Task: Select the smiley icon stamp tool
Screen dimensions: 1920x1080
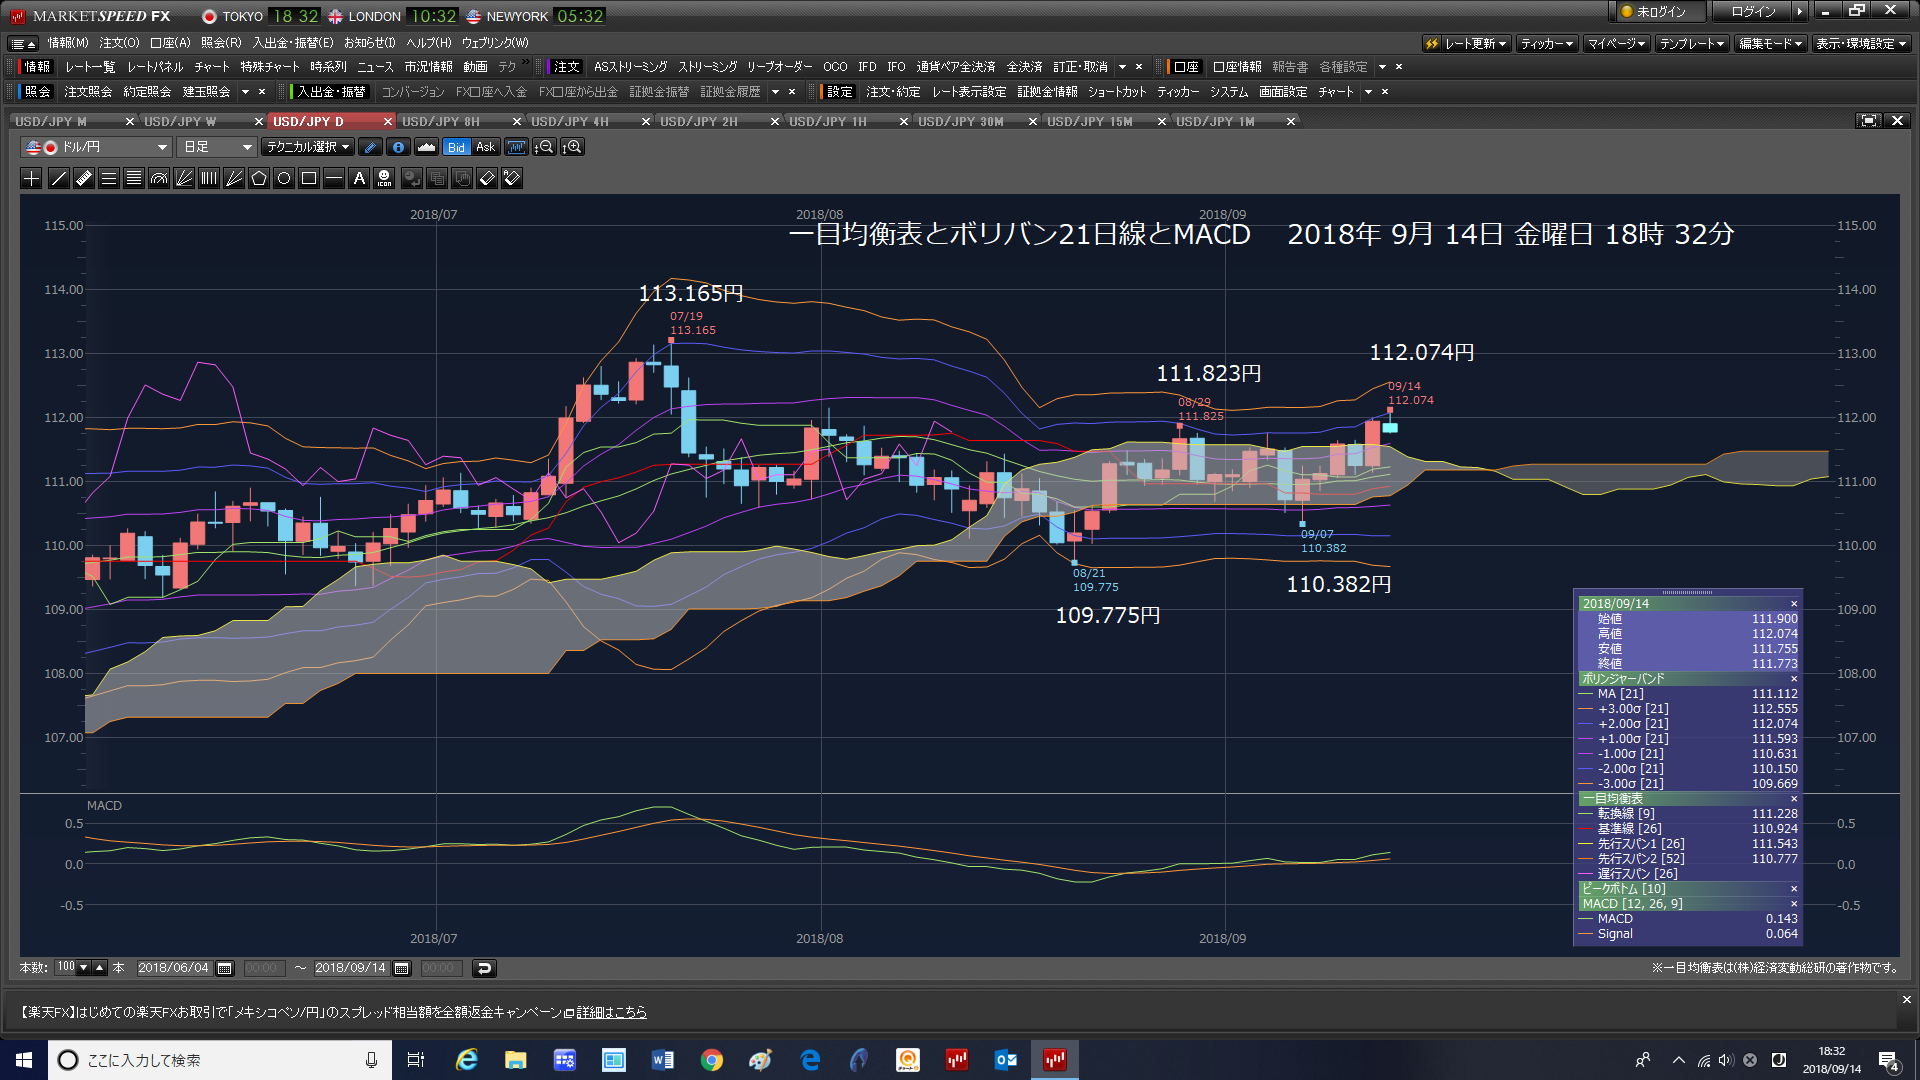Action: pyautogui.click(x=384, y=179)
